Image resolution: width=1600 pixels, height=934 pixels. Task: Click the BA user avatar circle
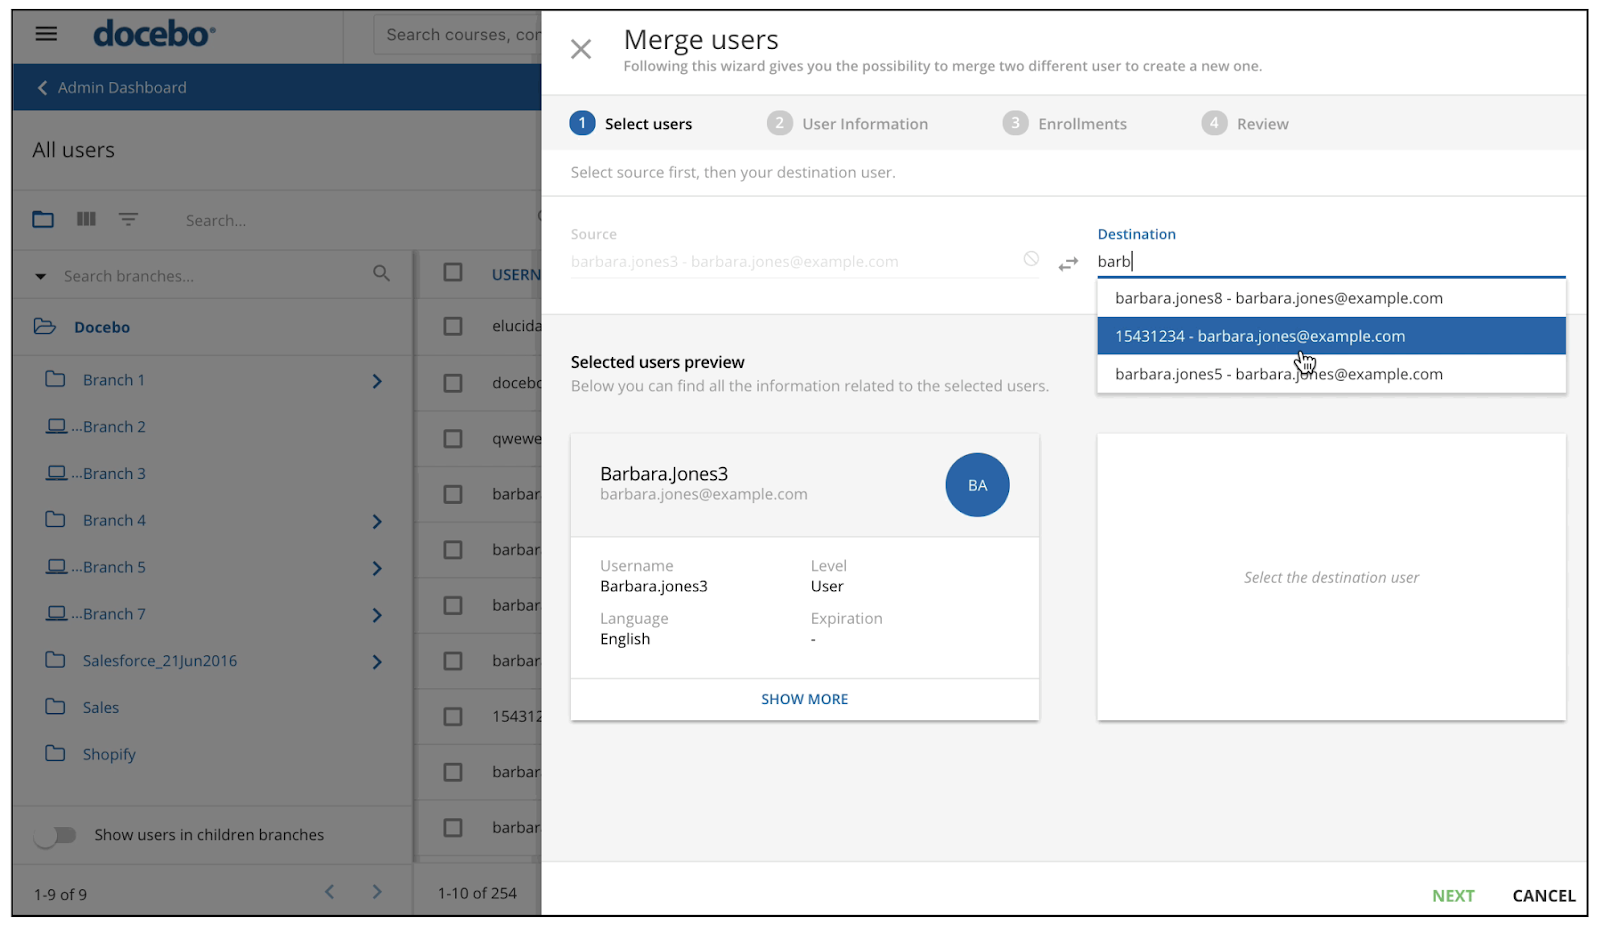(x=976, y=485)
